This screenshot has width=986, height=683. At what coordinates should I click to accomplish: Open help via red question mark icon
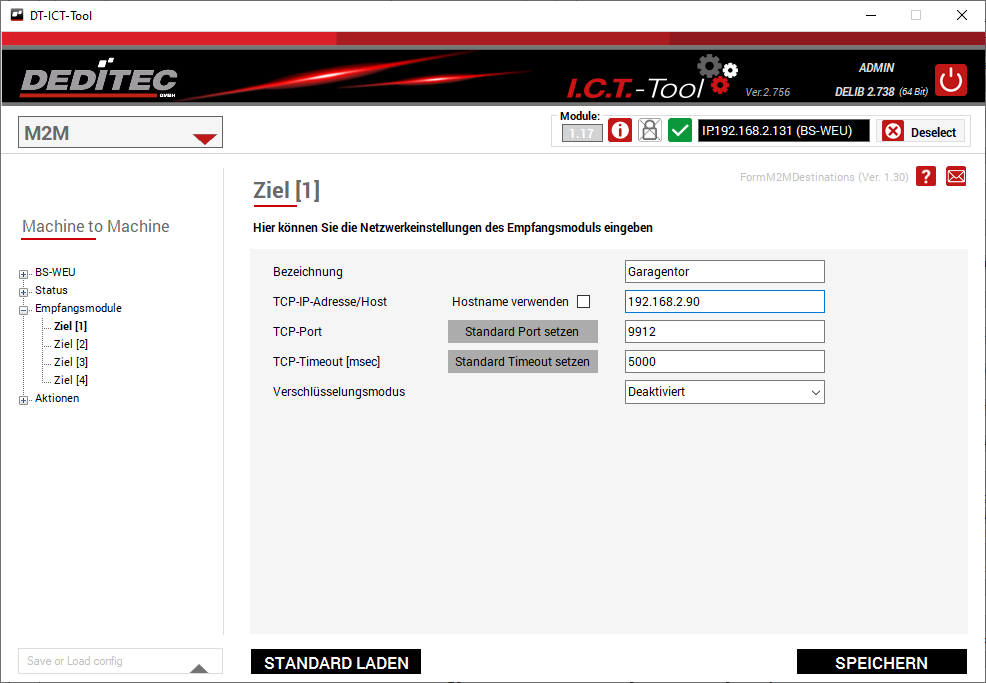926,176
